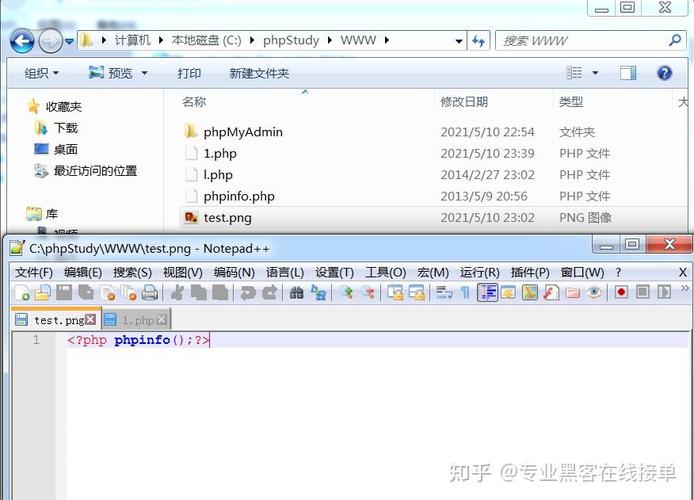Refresh the WWW folder view
694x500 pixels.
coord(478,41)
